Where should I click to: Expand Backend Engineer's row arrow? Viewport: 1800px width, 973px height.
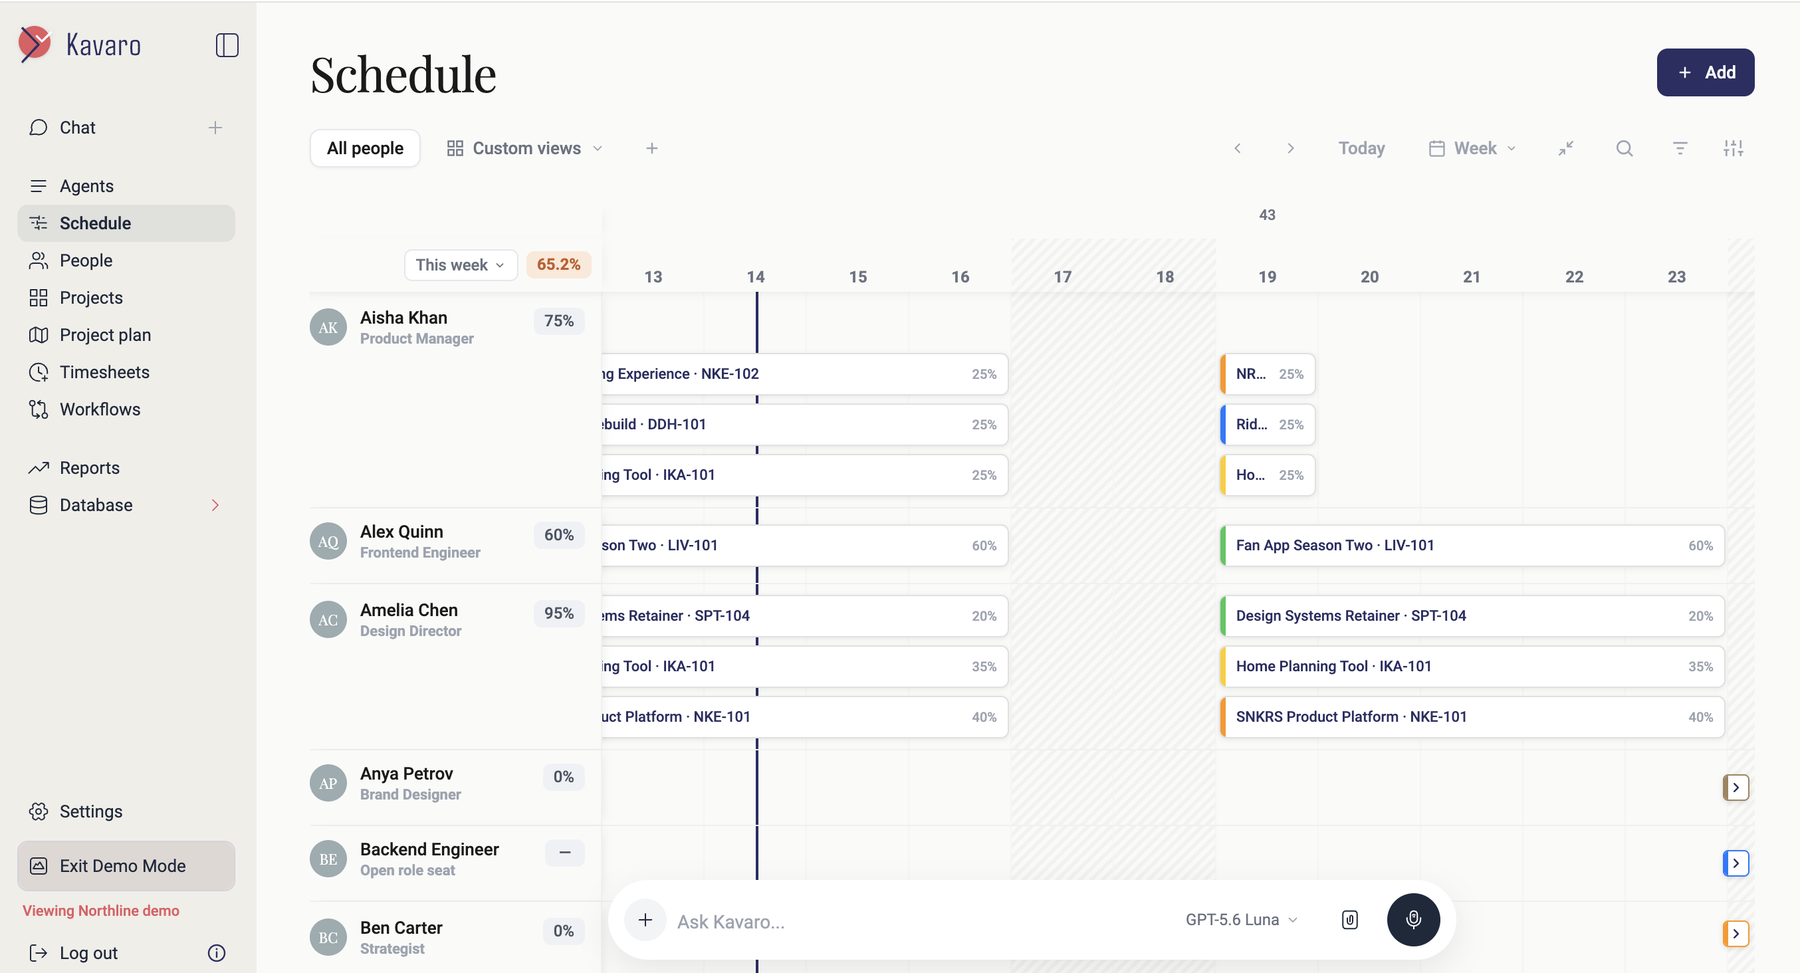tap(1736, 863)
